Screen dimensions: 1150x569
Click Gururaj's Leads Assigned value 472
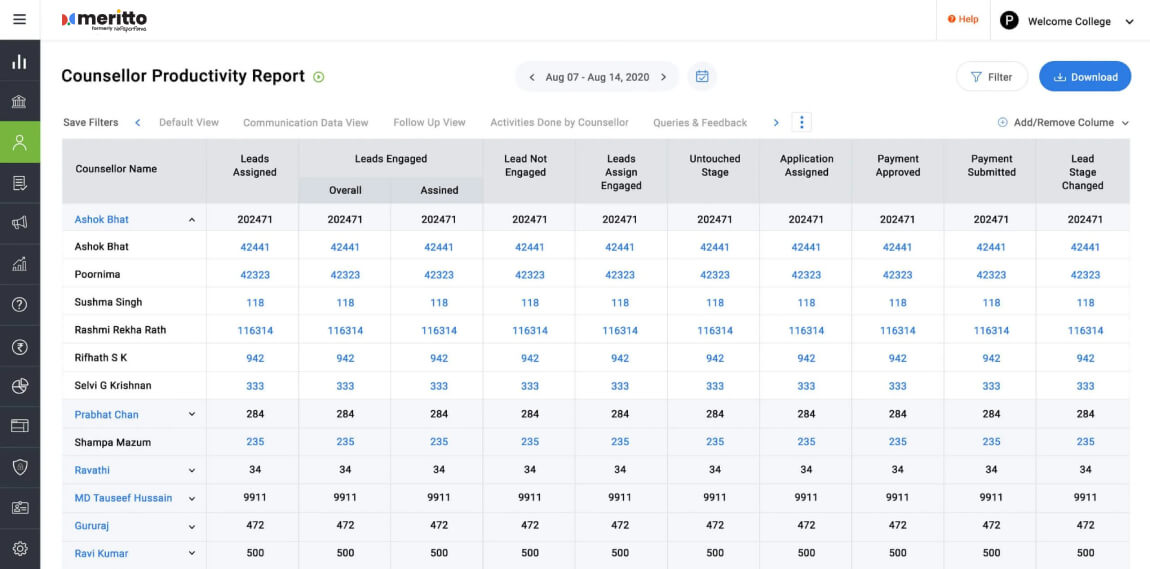point(255,526)
